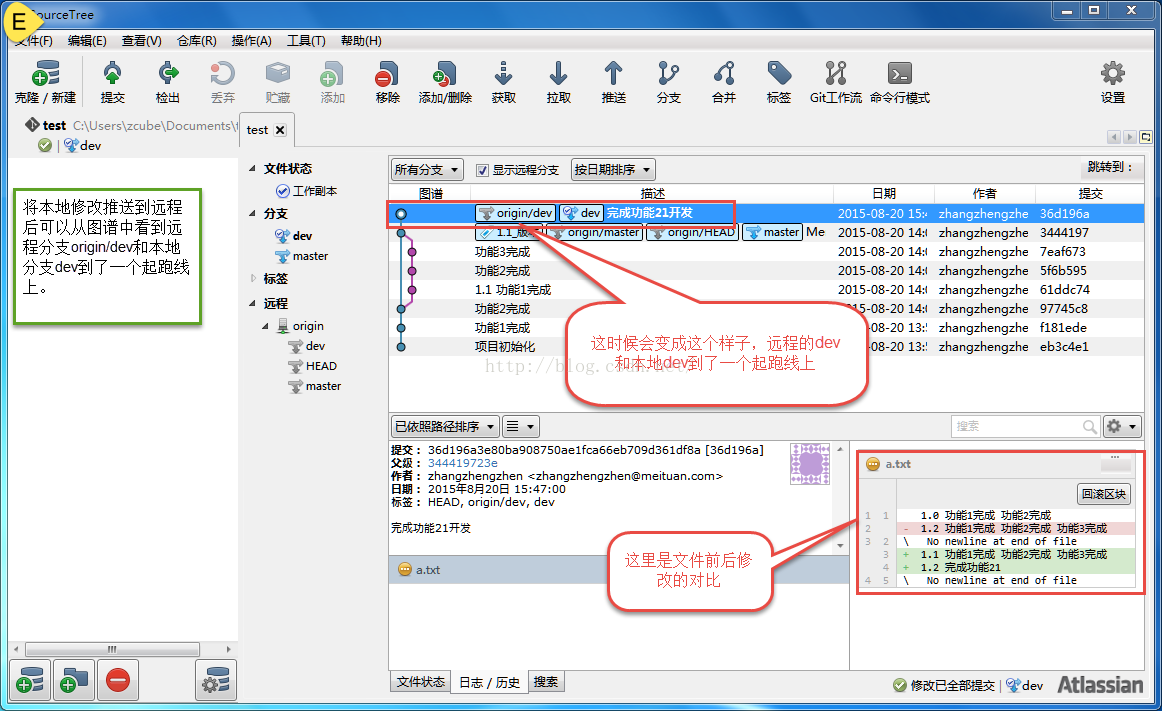Viewport: 1162px width, 711px height.
Task: Select 工作副本 in the sidebar
Action: pos(306,191)
